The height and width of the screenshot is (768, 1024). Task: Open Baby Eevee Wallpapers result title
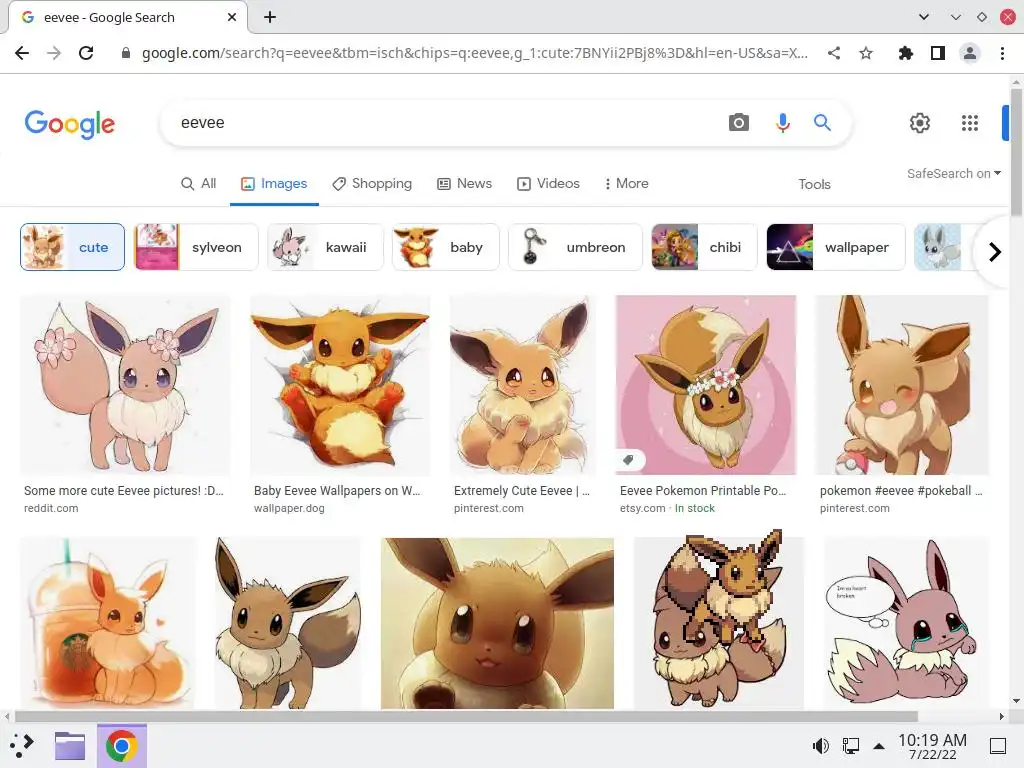click(x=337, y=490)
